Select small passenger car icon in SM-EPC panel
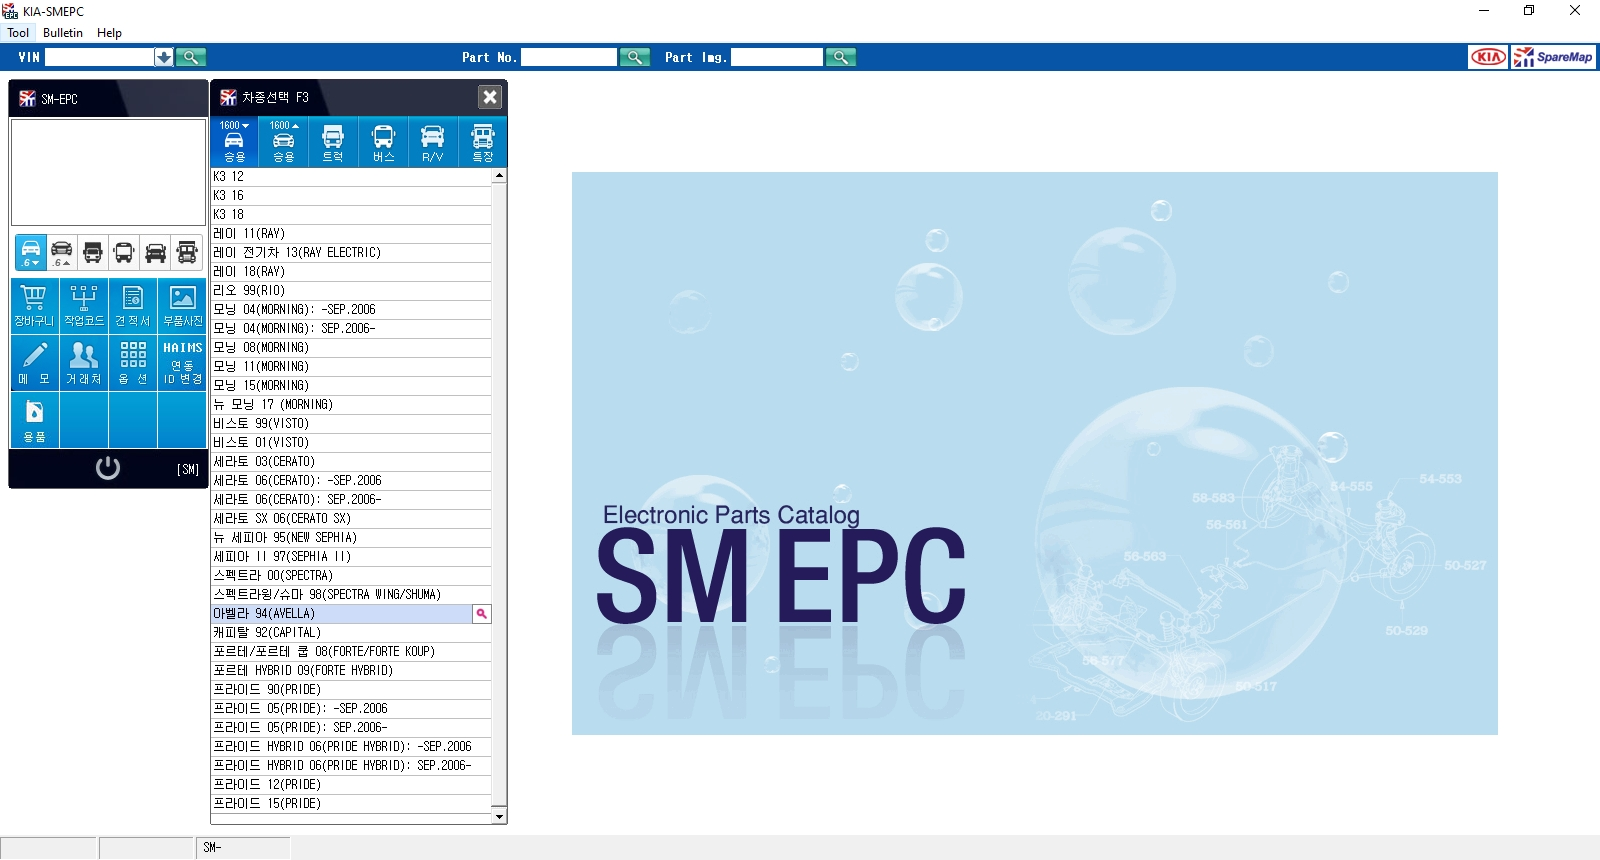1600x860 pixels. click(x=31, y=252)
